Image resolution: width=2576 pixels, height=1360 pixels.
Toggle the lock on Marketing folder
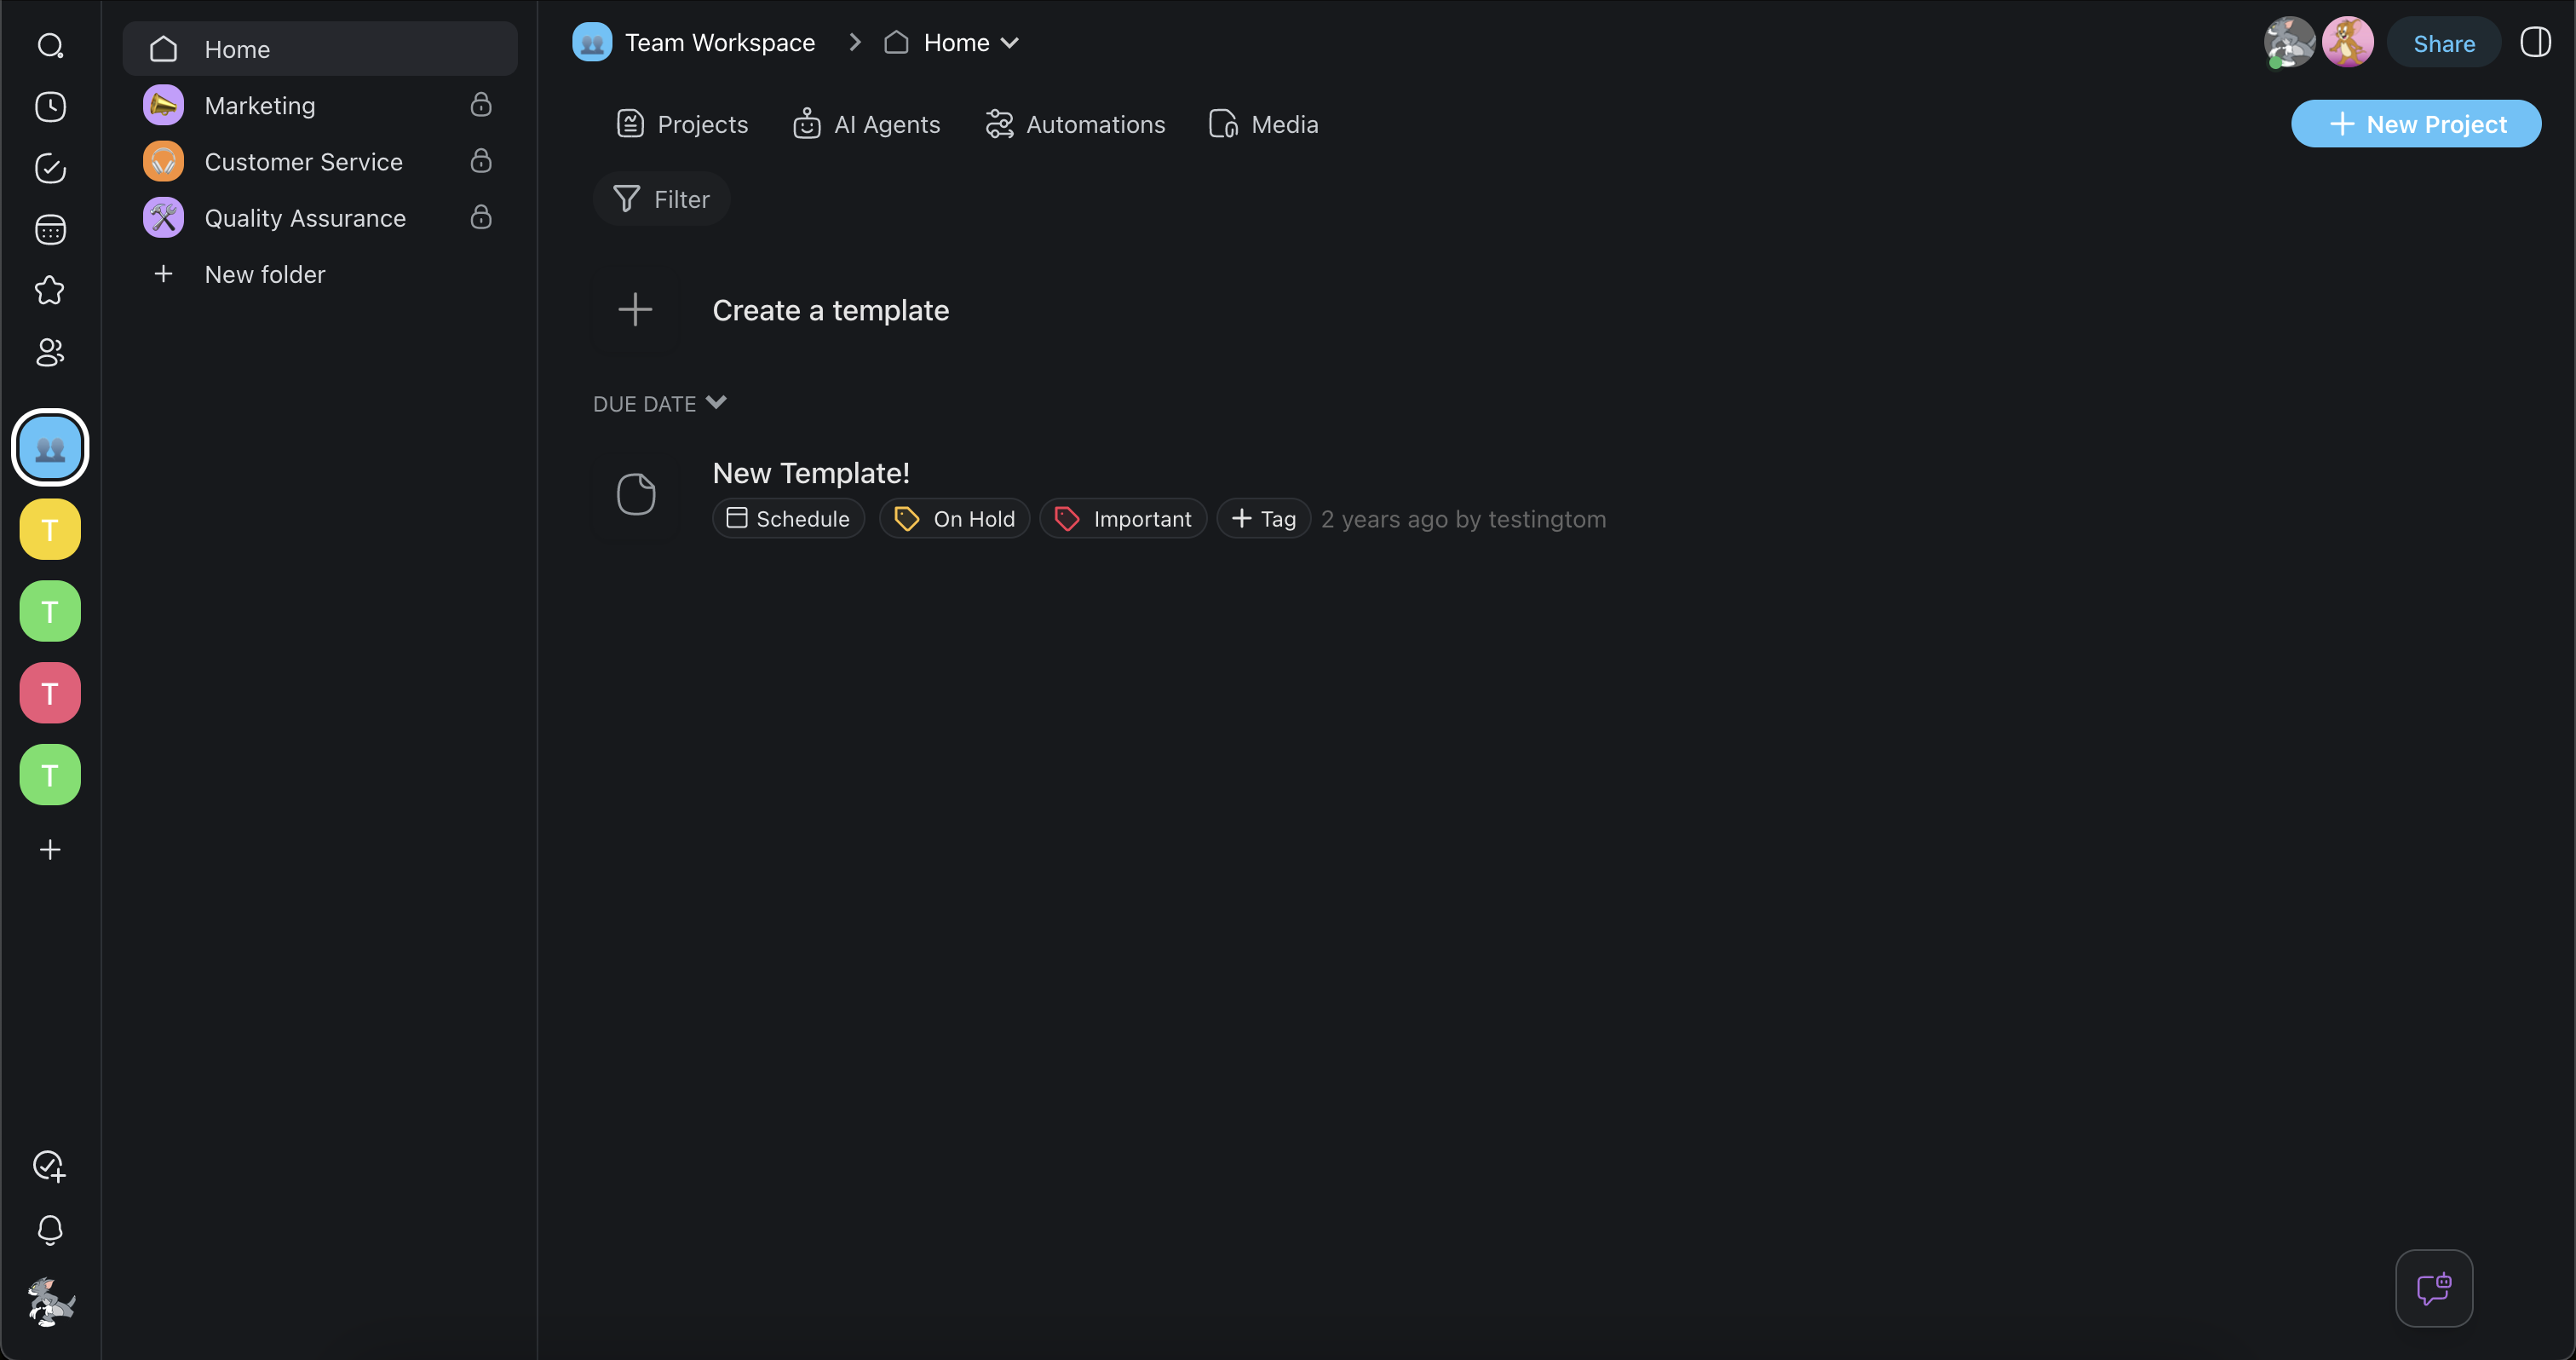coord(481,105)
